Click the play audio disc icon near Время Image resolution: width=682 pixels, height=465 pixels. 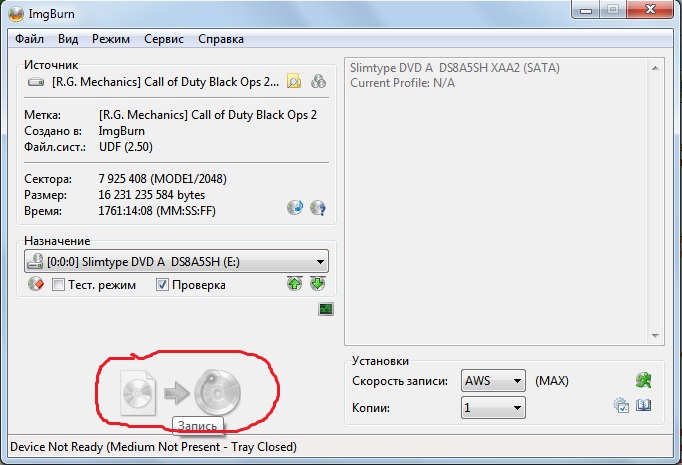coord(295,207)
